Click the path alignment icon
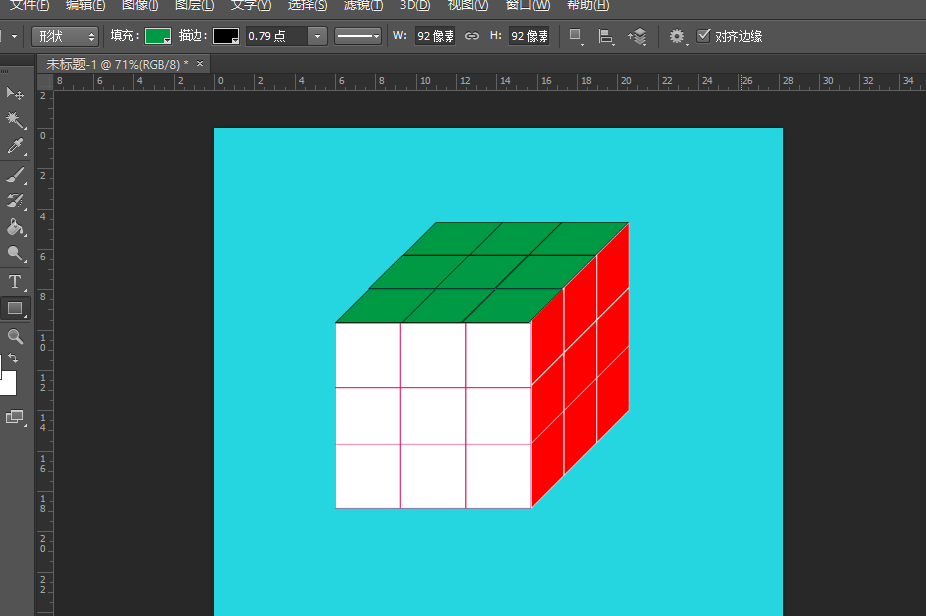Screen dimensions: 926x616 coord(605,37)
